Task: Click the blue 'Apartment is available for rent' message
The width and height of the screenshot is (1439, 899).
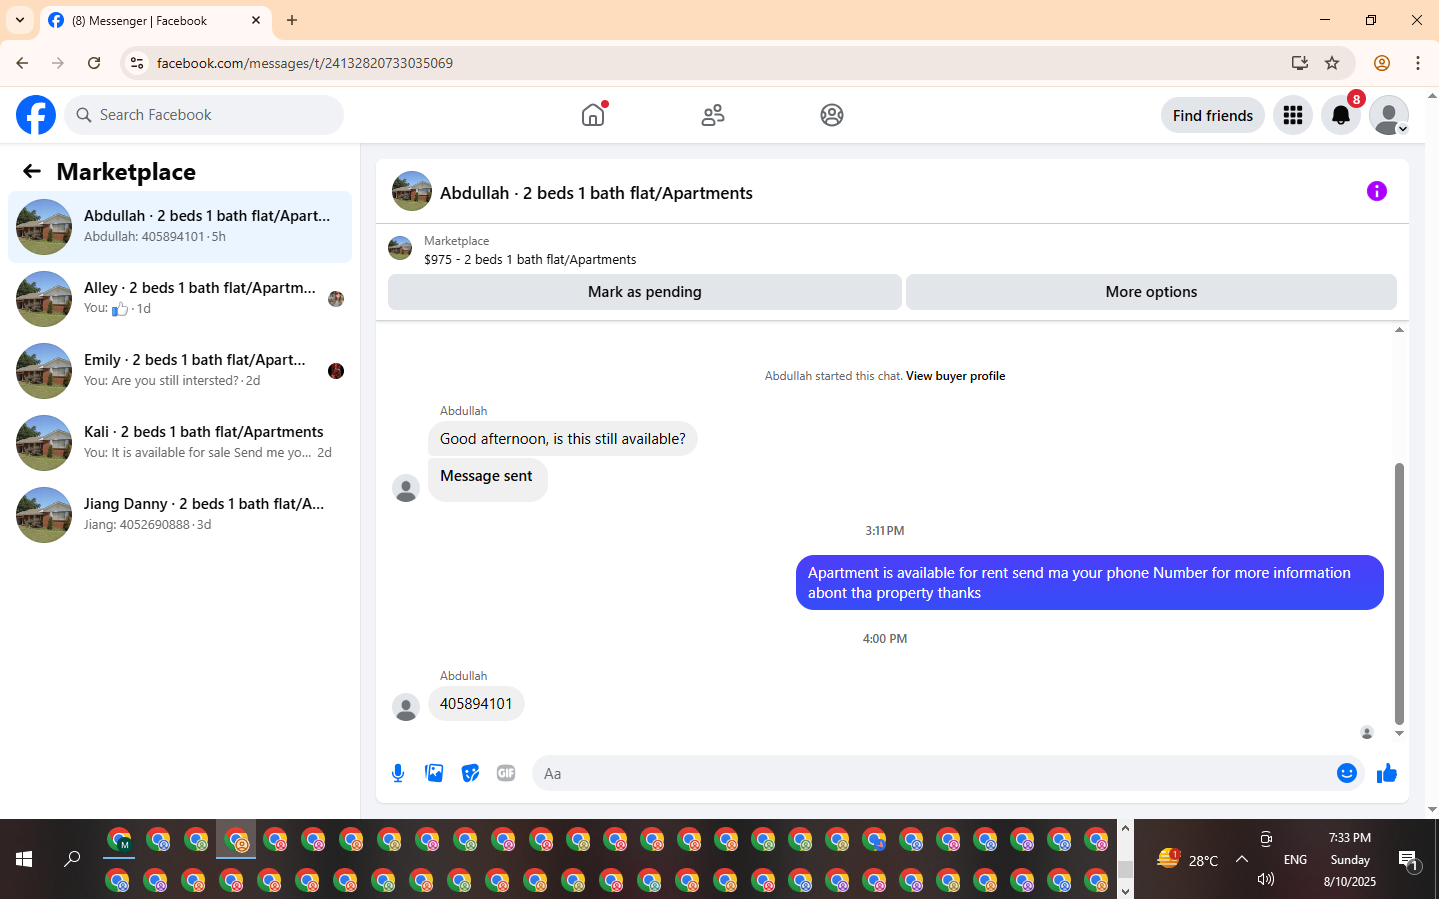Action: click(1090, 583)
